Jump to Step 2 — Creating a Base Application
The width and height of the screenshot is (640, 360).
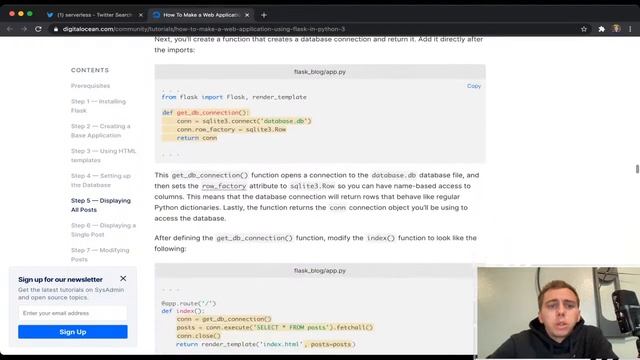(100, 131)
